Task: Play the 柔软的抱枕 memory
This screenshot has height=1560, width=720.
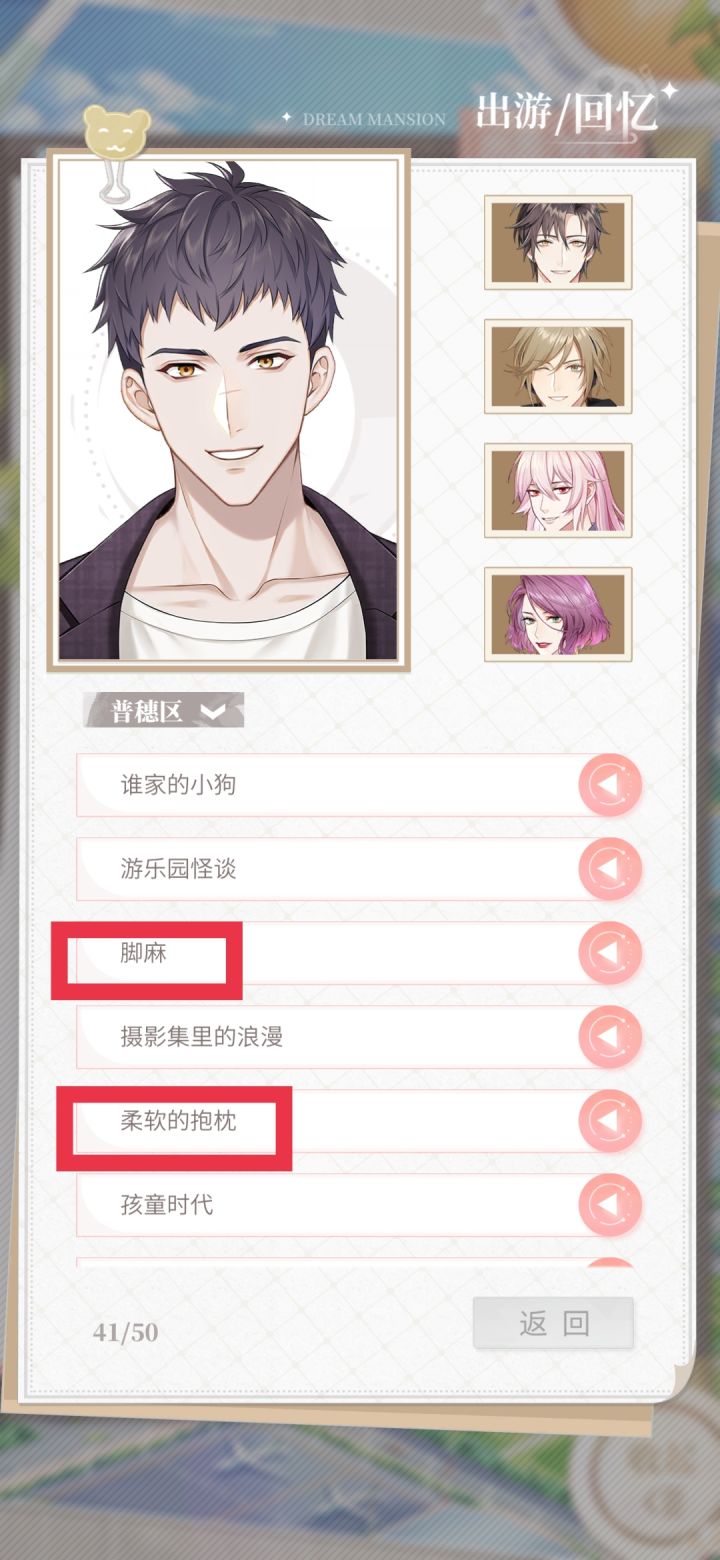Action: (609, 1121)
